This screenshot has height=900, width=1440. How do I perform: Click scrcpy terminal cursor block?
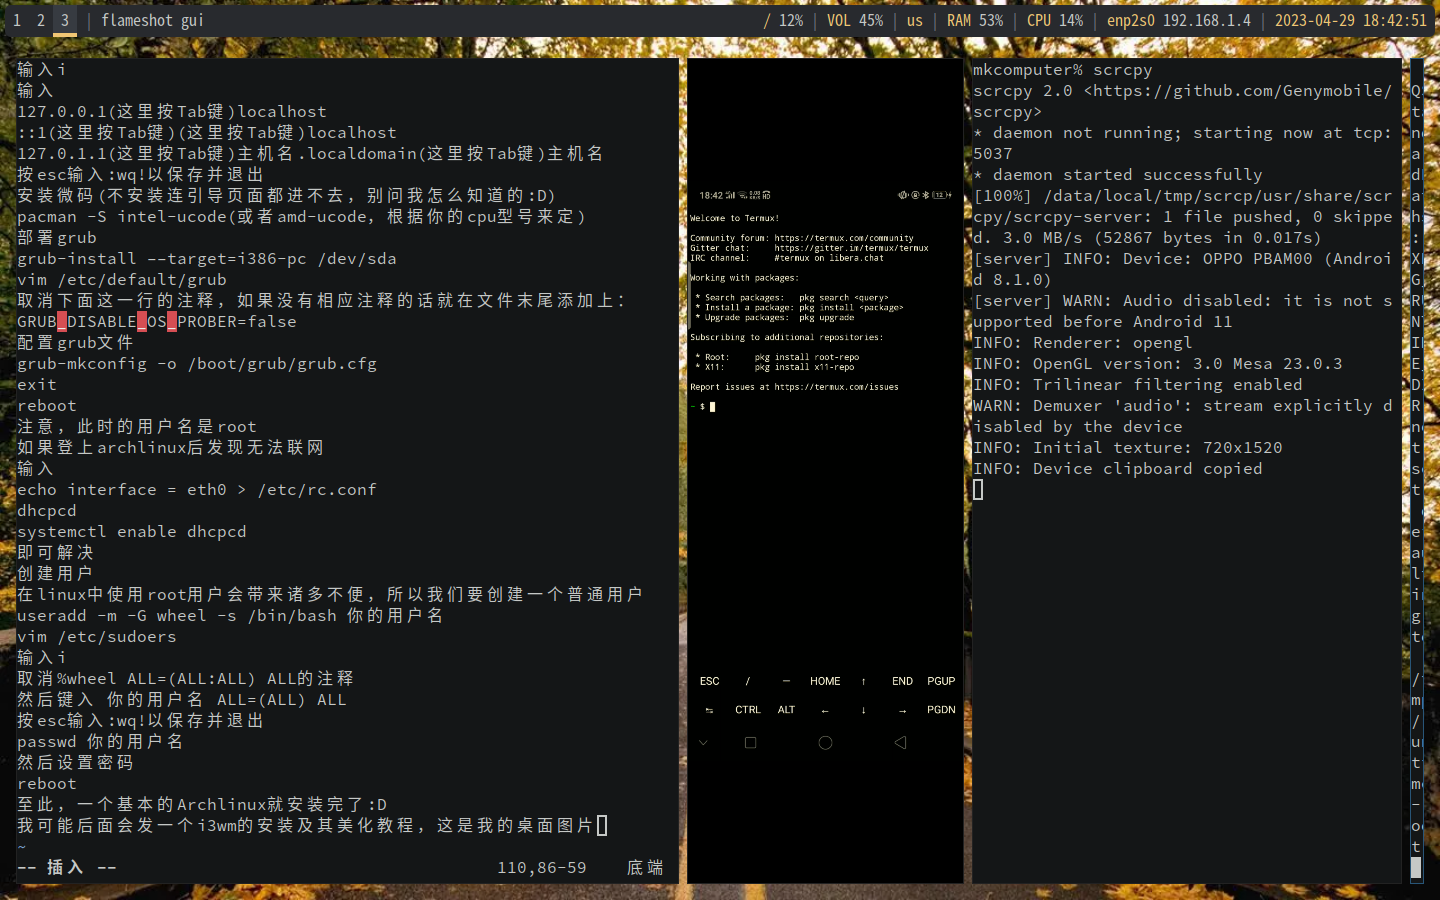tap(978, 490)
